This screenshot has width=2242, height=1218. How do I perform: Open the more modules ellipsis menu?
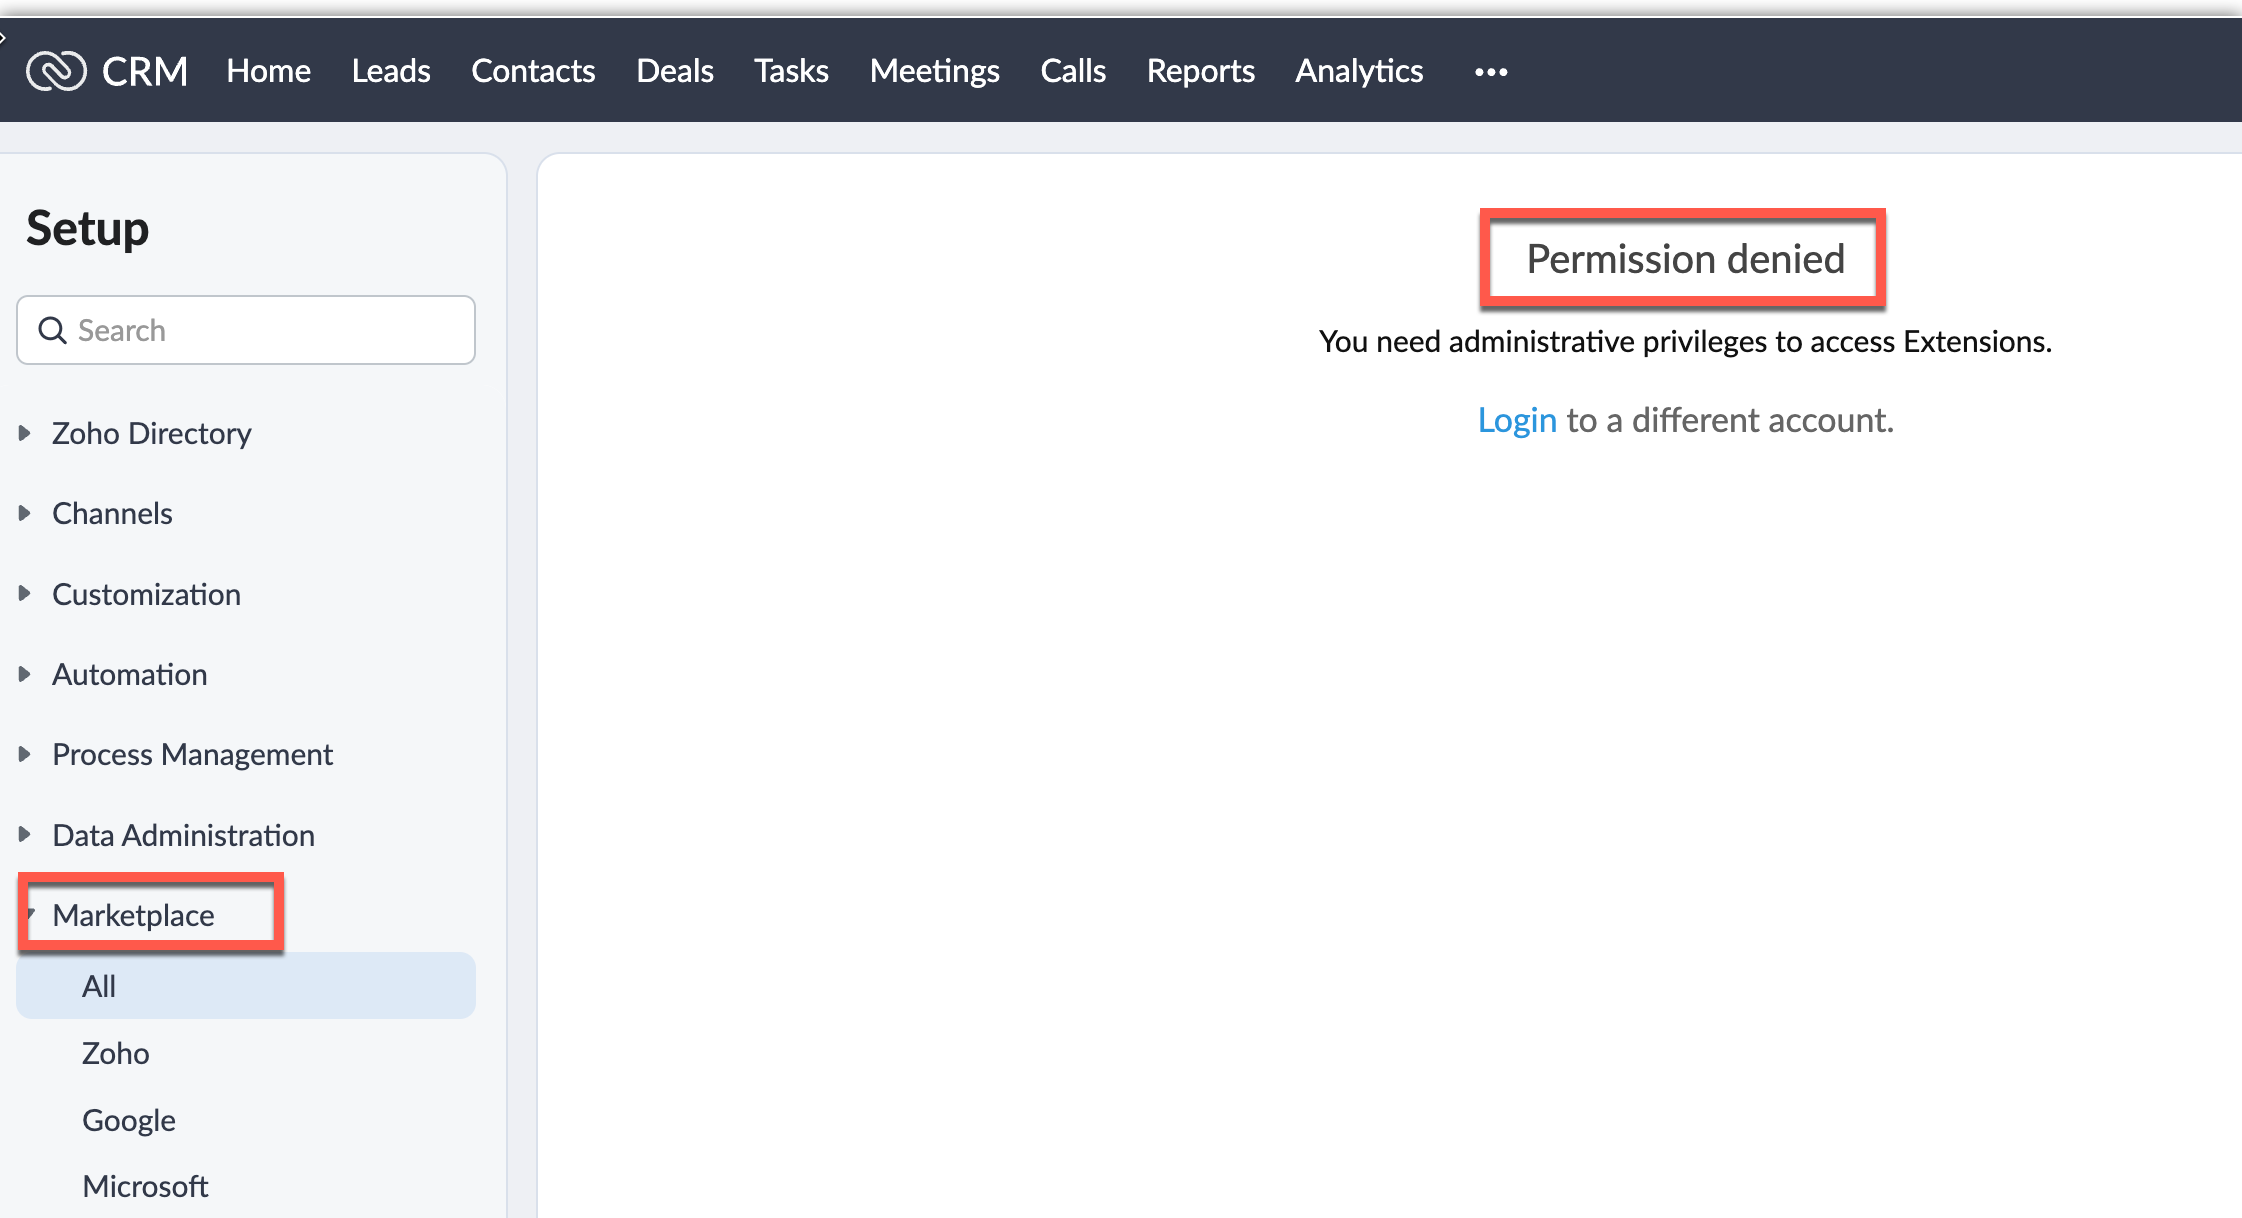point(1490,72)
